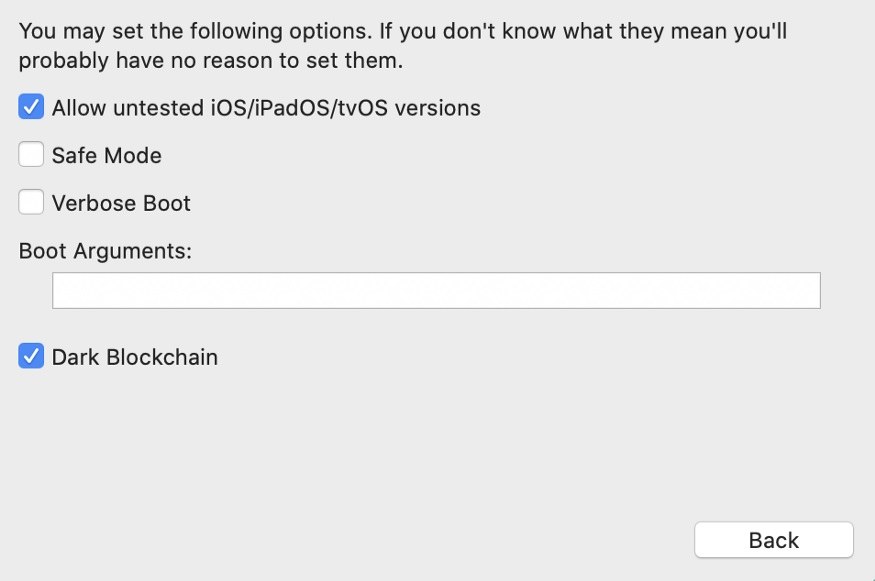The height and width of the screenshot is (581, 875).
Task: Click the Safe Mode label text
Action: [x=105, y=155]
